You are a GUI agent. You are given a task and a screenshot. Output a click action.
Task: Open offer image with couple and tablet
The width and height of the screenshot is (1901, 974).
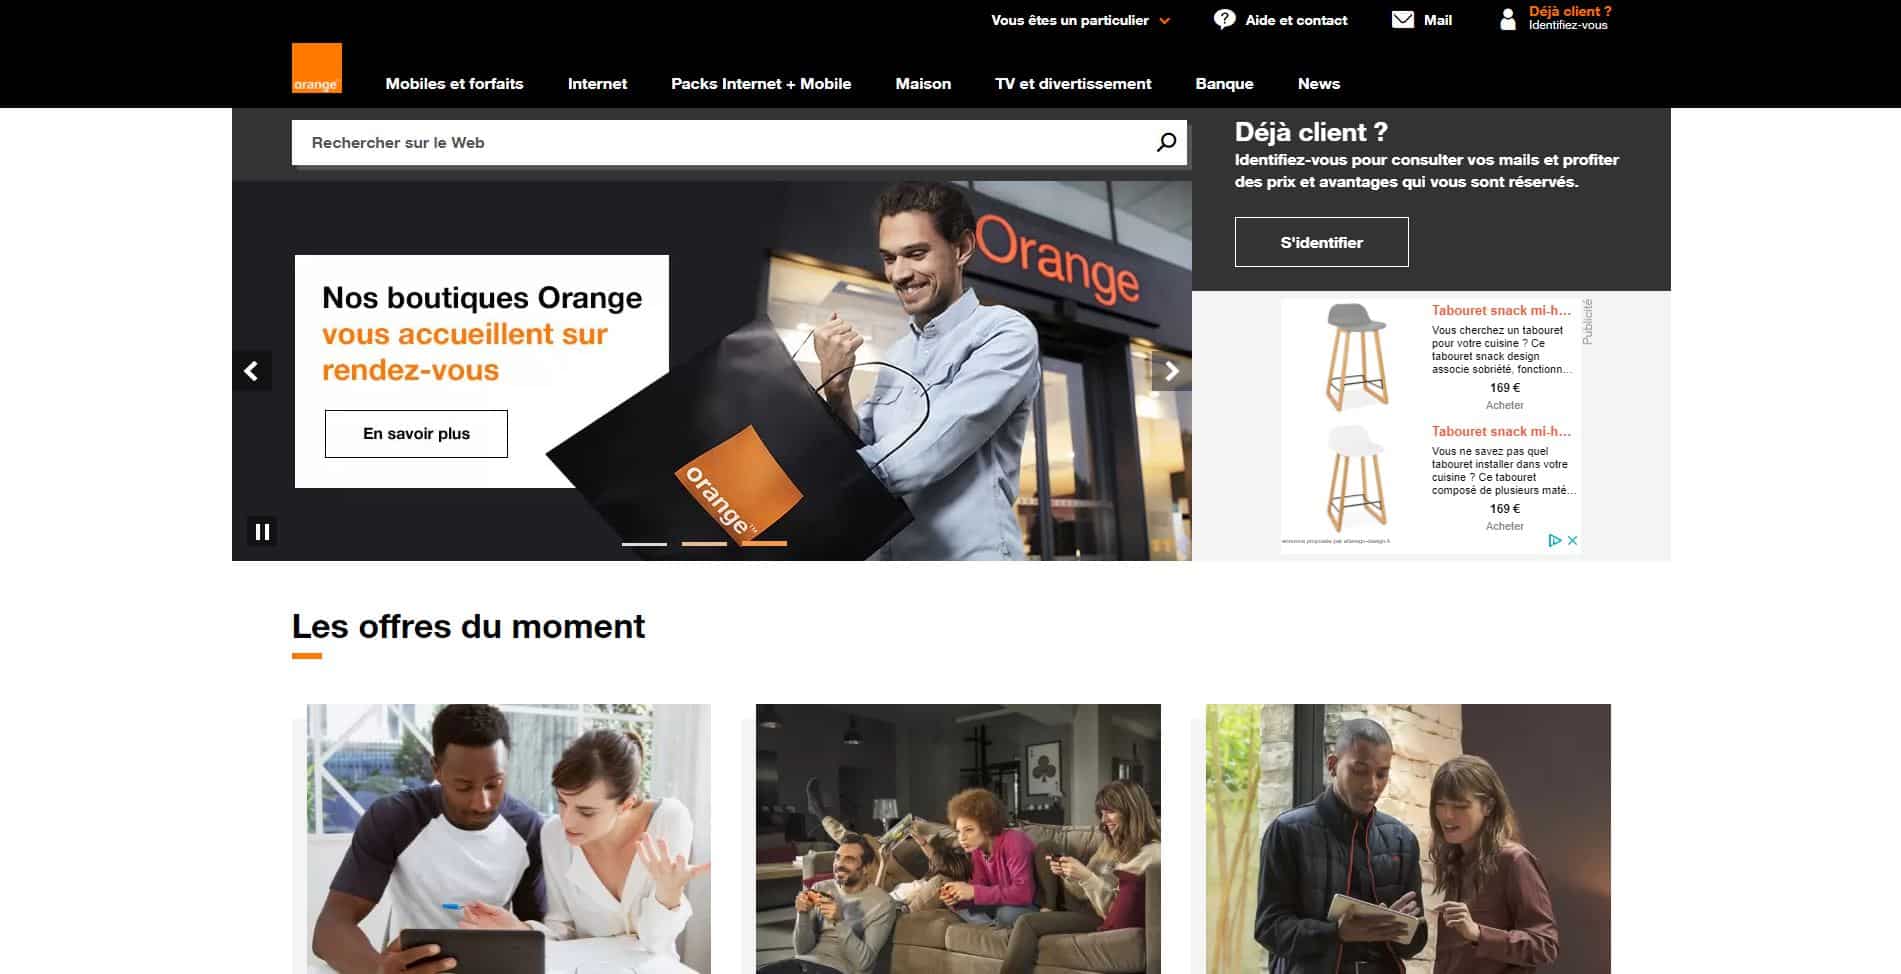click(508, 839)
